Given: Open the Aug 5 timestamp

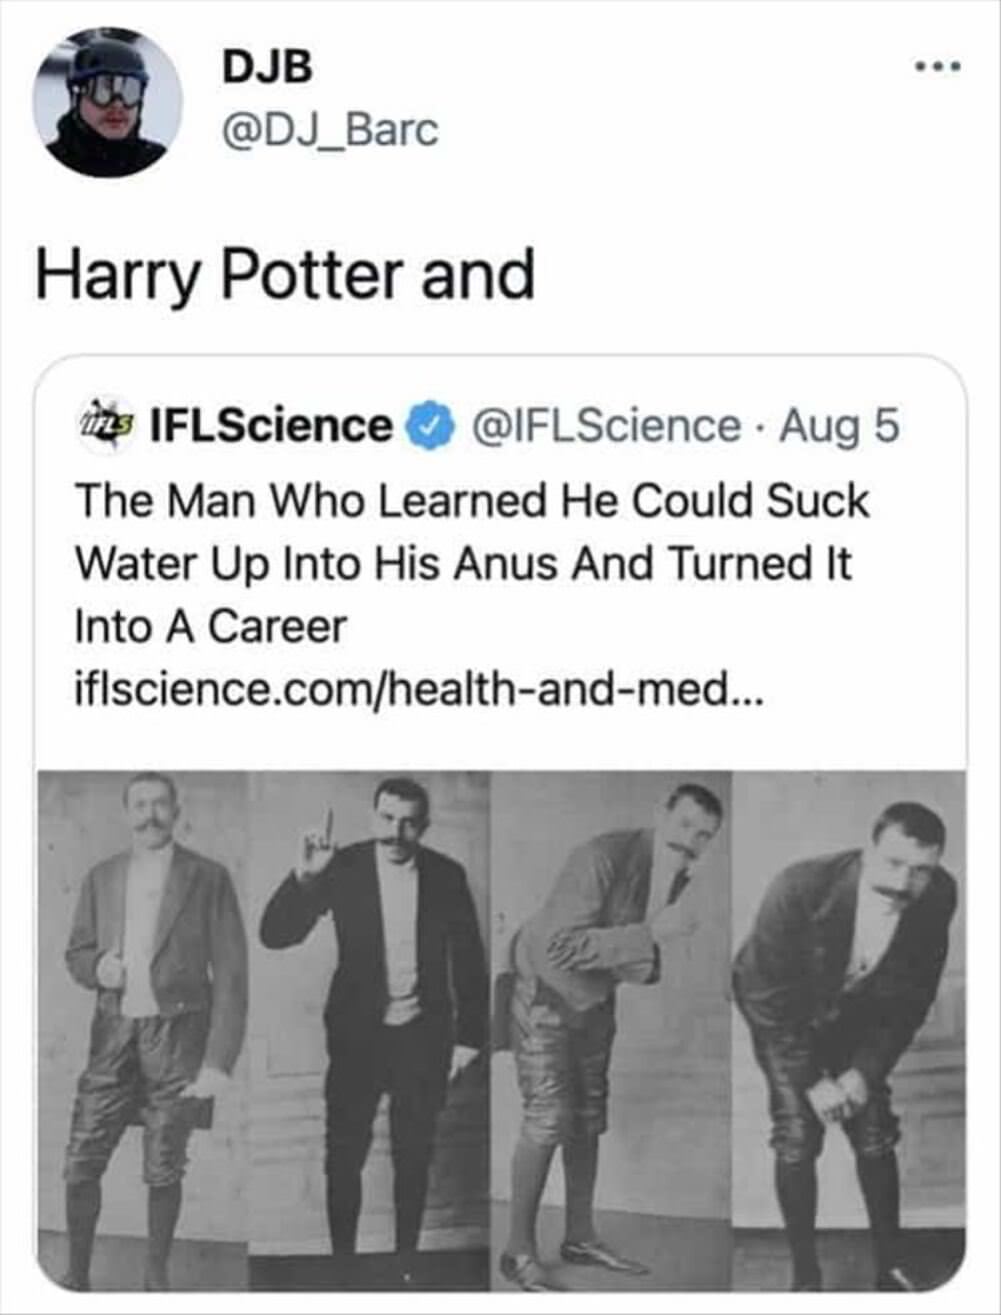Looking at the screenshot, I should (x=838, y=426).
